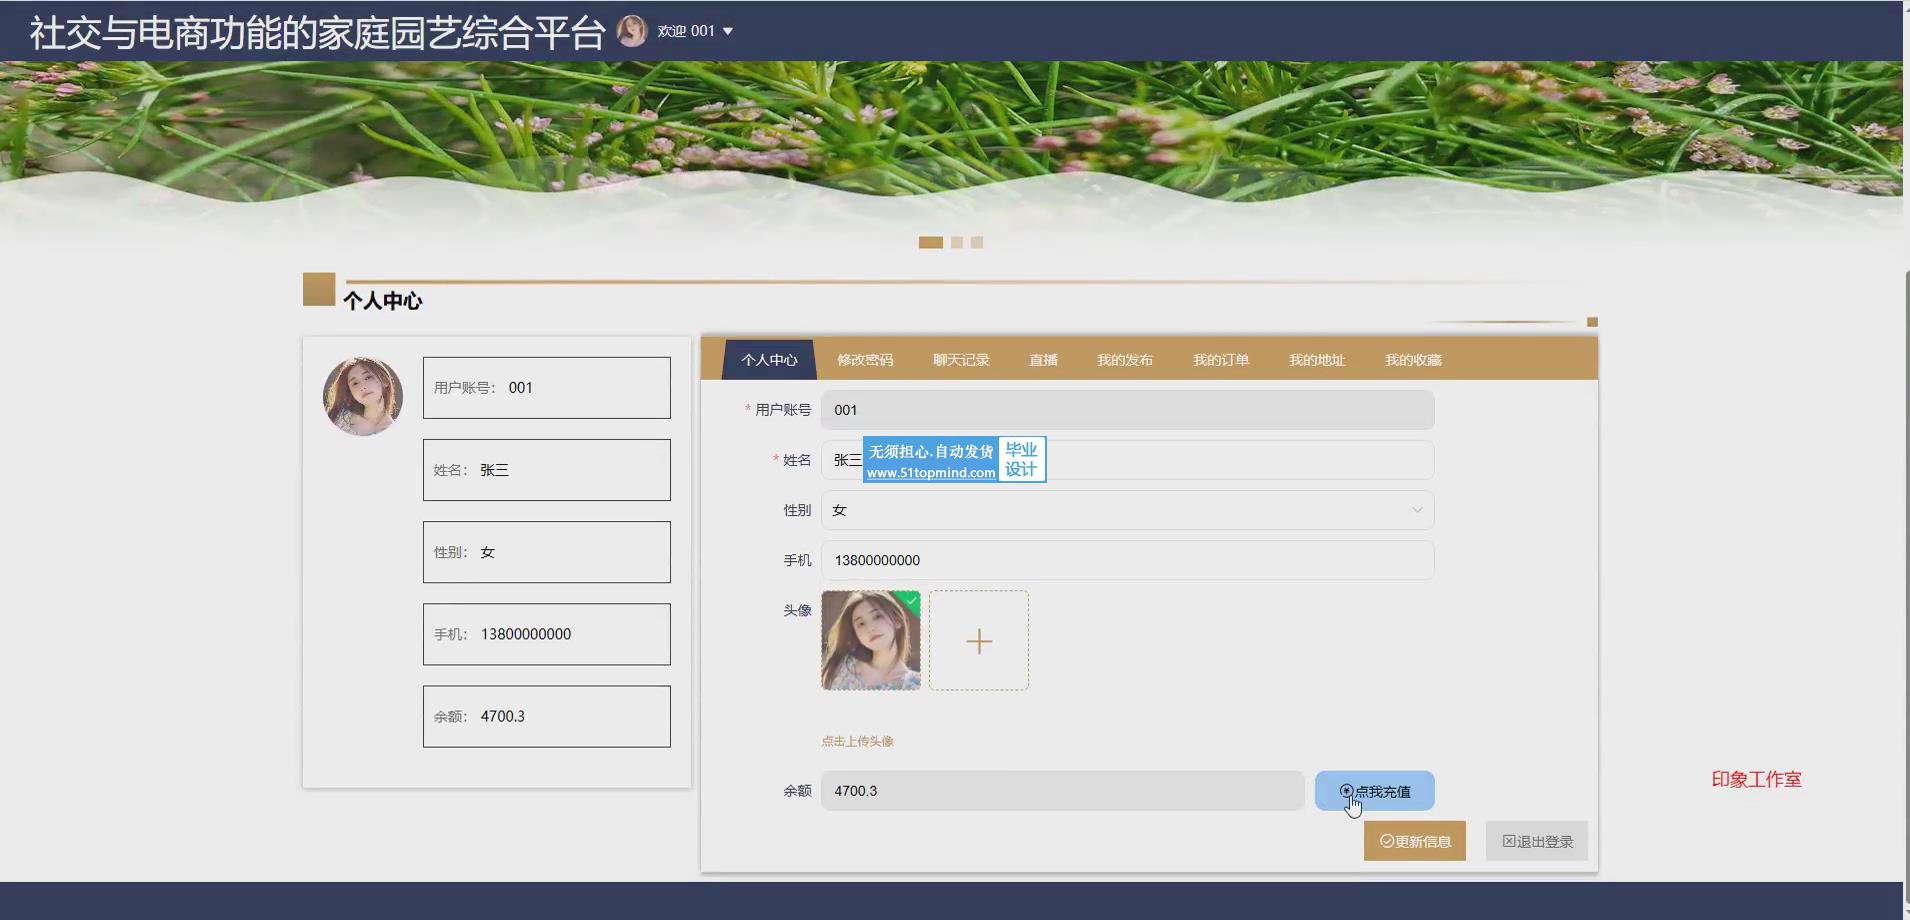
Task: Switch to the 聊天记录 tab
Action: pos(961,360)
